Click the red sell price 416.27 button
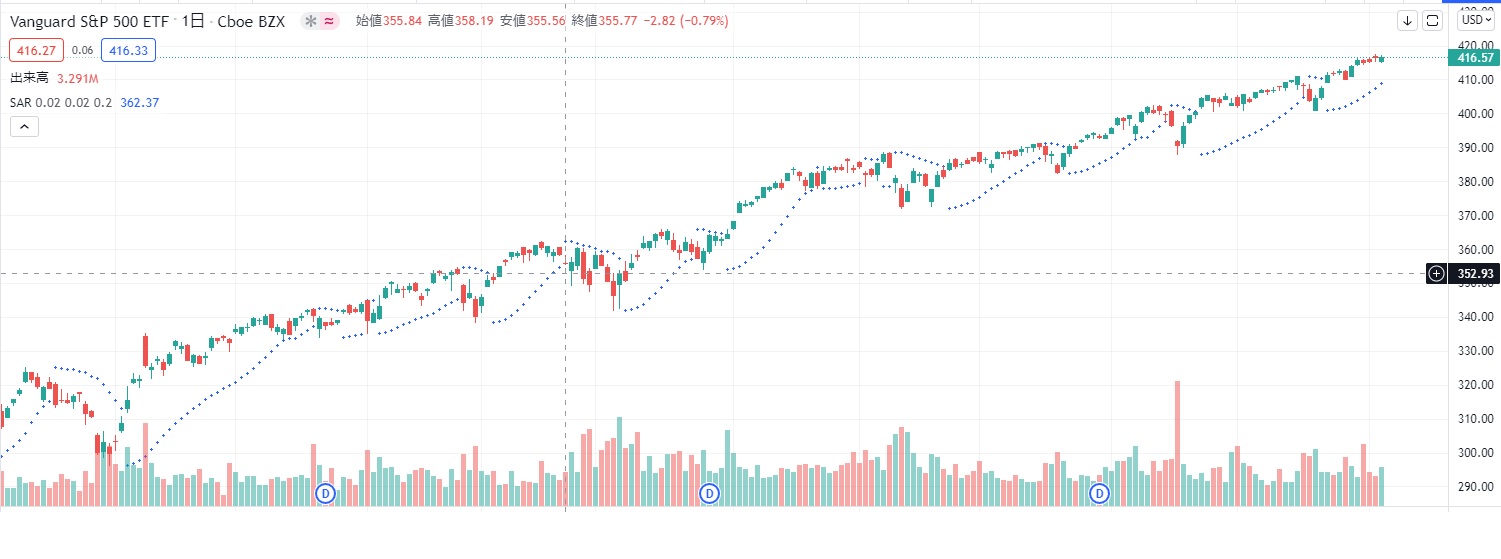Viewport: 1501px width, 559px height. click(x=37, y=50)
